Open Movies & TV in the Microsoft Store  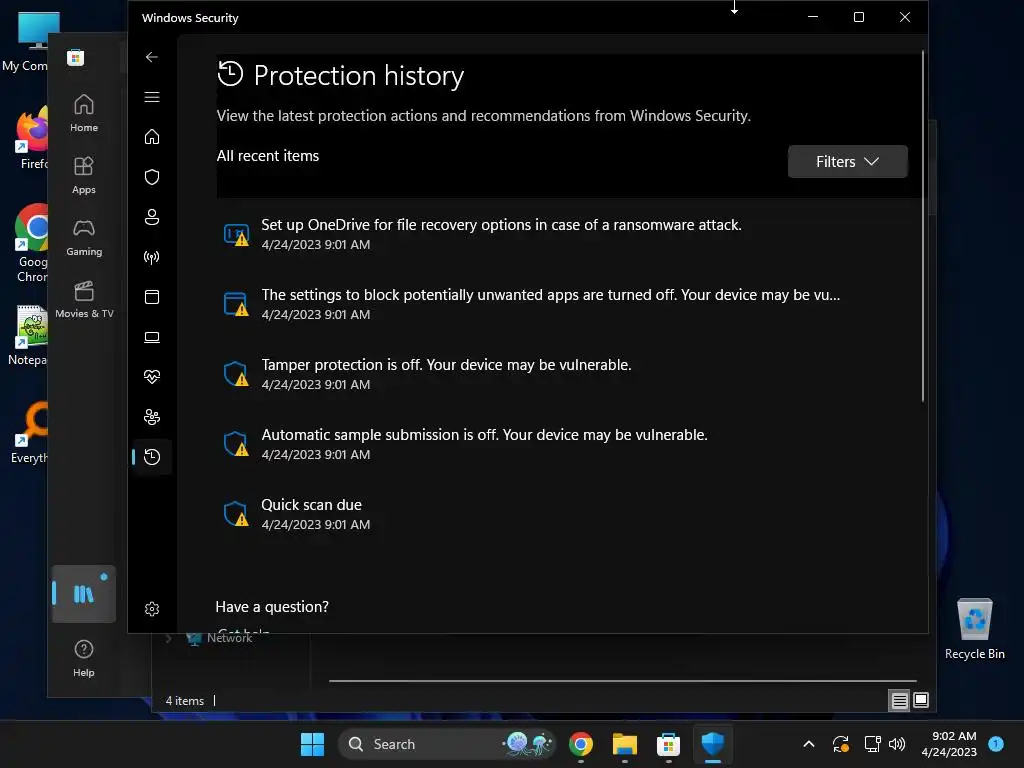[x=84, y=300]
